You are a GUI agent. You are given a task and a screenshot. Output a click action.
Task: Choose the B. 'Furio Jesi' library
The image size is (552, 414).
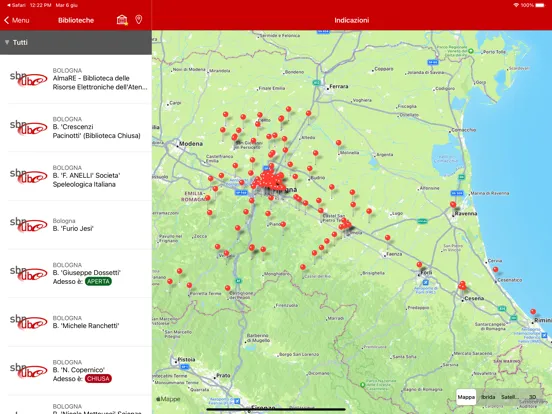76,225
